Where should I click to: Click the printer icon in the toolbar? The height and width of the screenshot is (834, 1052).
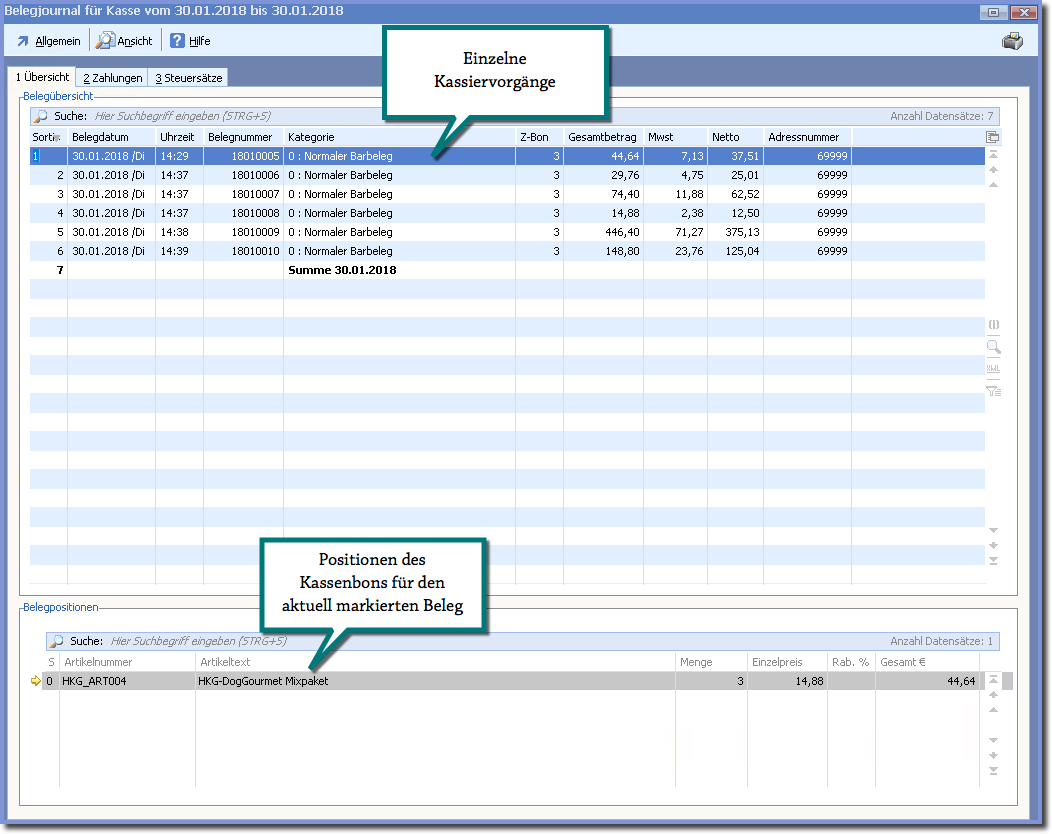point(1012,41)
